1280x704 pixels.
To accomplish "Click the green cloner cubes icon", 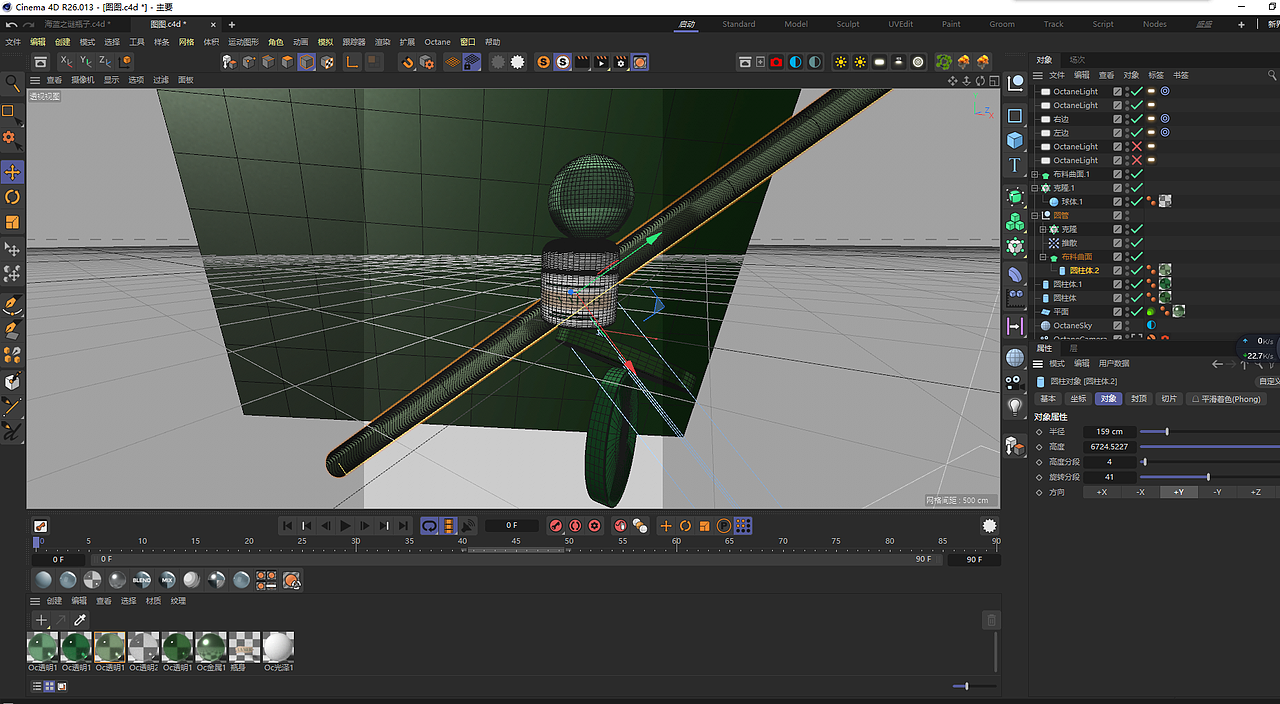I will click(1015, 221).
